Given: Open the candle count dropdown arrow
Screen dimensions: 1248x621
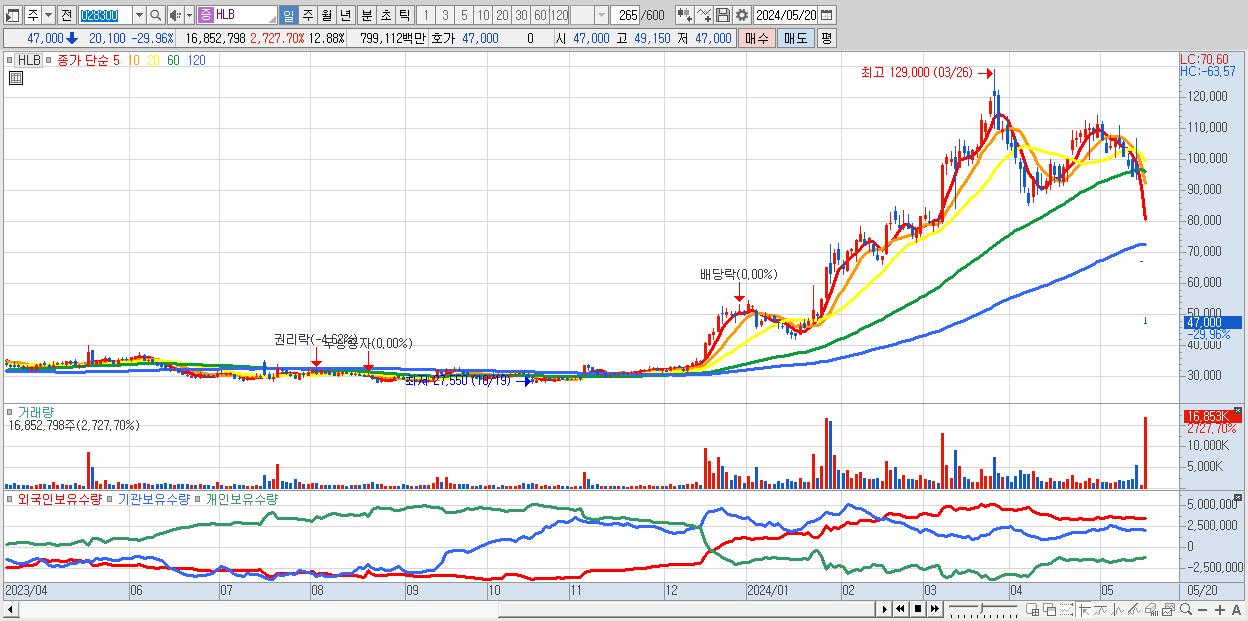Looking at the screenshot, I should [x=601, y=15].
